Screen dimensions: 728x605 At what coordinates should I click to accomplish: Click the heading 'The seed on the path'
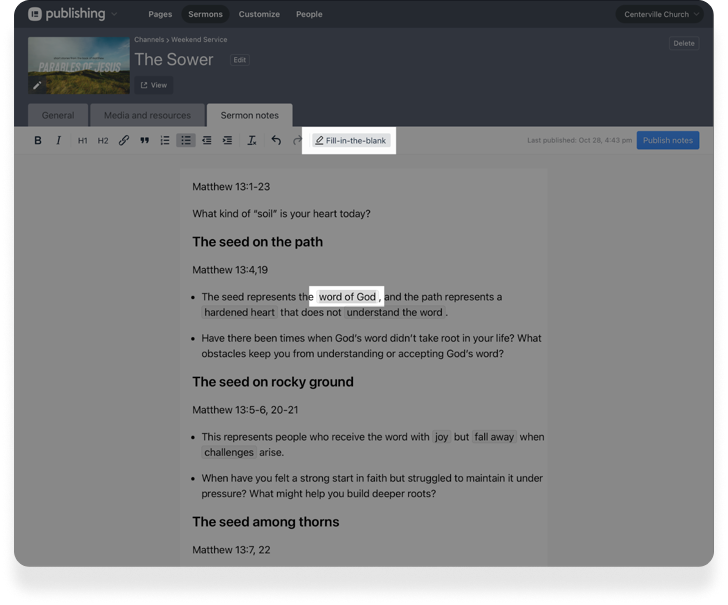click(x=258, y=242)
